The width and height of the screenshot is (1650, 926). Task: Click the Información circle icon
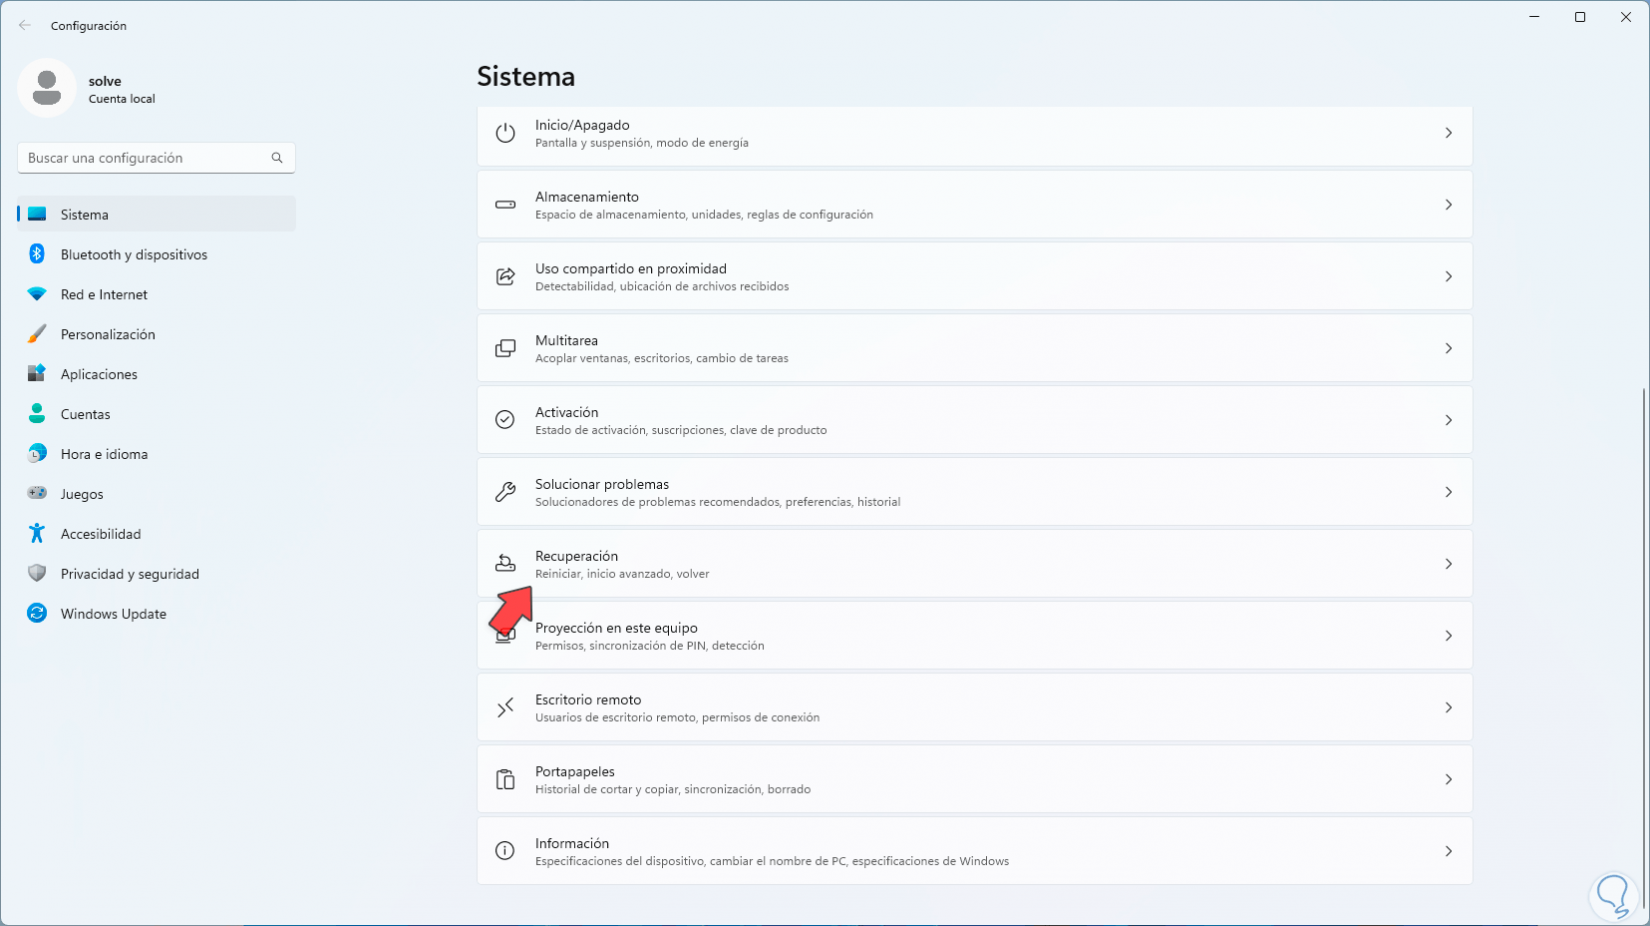pos(505,851)
